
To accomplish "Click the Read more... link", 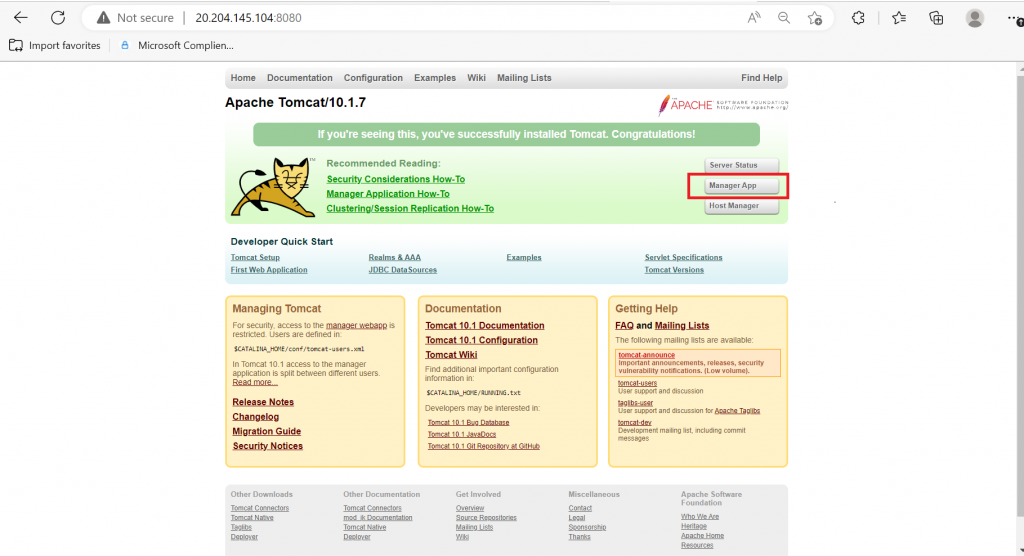I will (255, 382).
